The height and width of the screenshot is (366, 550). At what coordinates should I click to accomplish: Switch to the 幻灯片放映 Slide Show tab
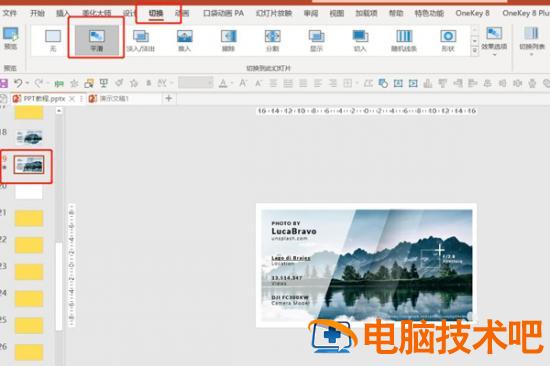point(274,13)
